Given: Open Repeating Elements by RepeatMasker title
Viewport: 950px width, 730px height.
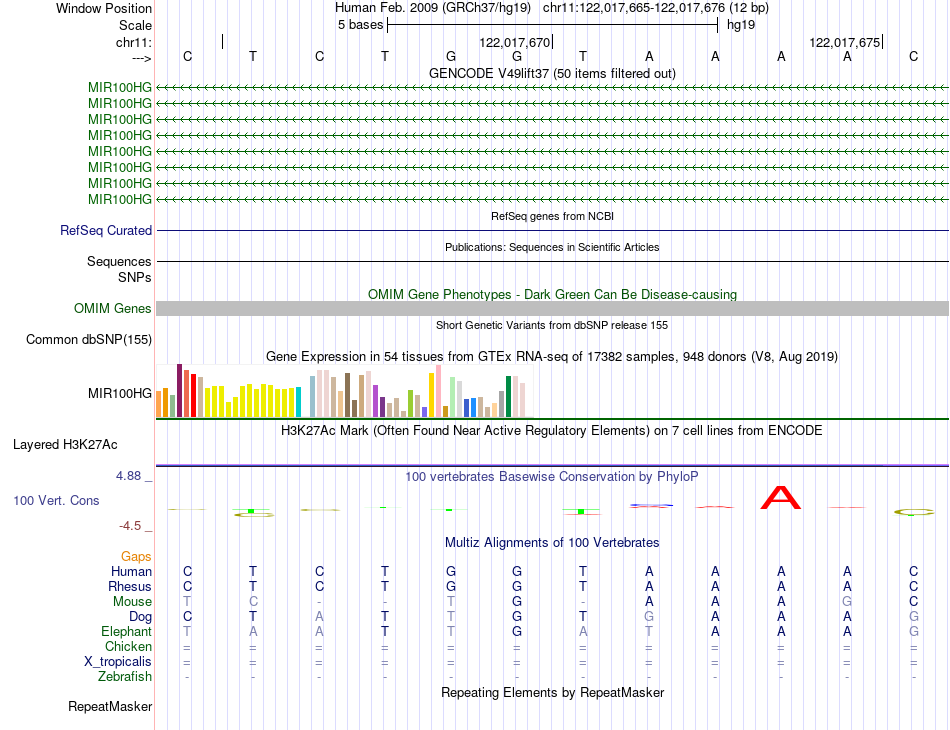Looking at the screenshot, I should click(x=552, y=692).
